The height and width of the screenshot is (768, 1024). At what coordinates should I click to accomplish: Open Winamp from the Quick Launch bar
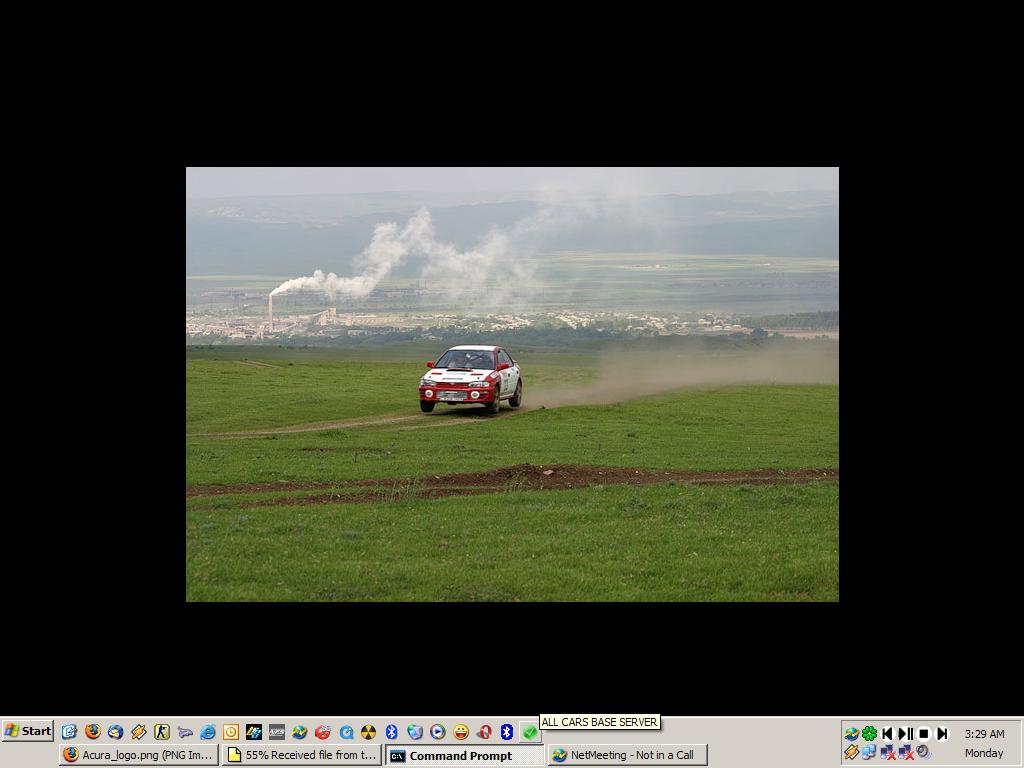click(138, 732)
